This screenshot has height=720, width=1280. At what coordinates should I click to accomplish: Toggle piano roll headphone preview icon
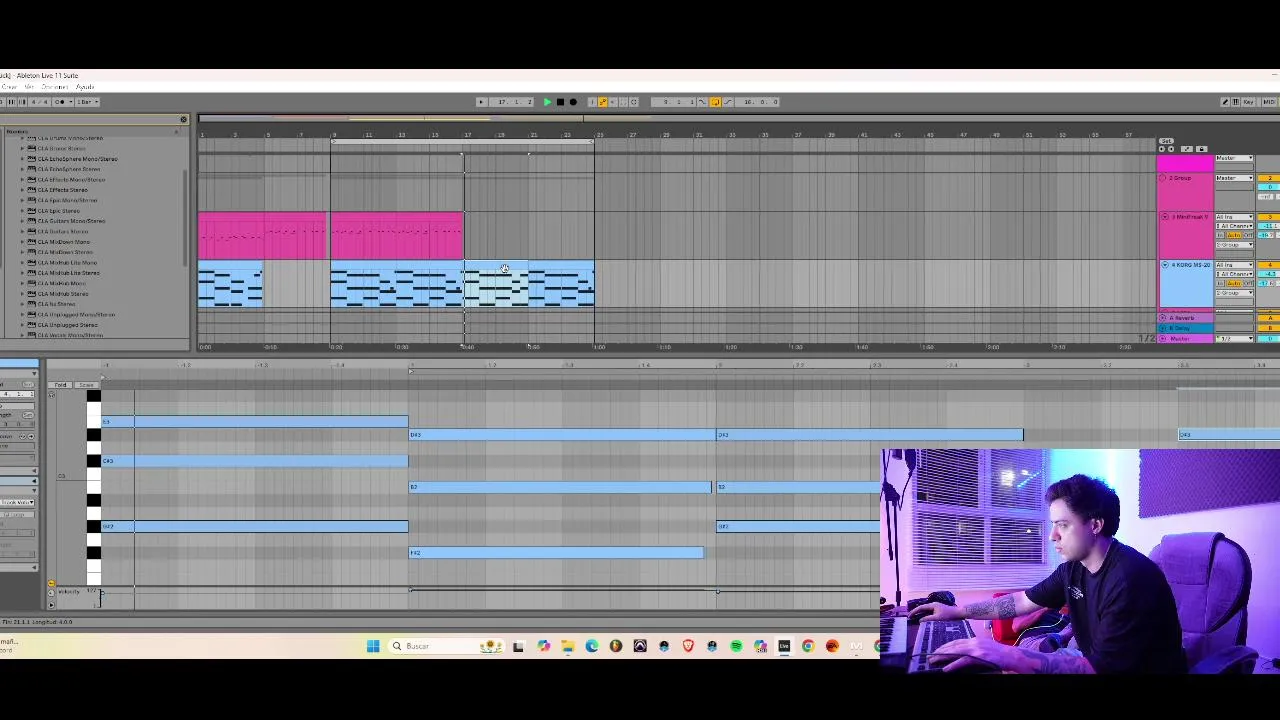pyautogui.click(x=52, y=395)
